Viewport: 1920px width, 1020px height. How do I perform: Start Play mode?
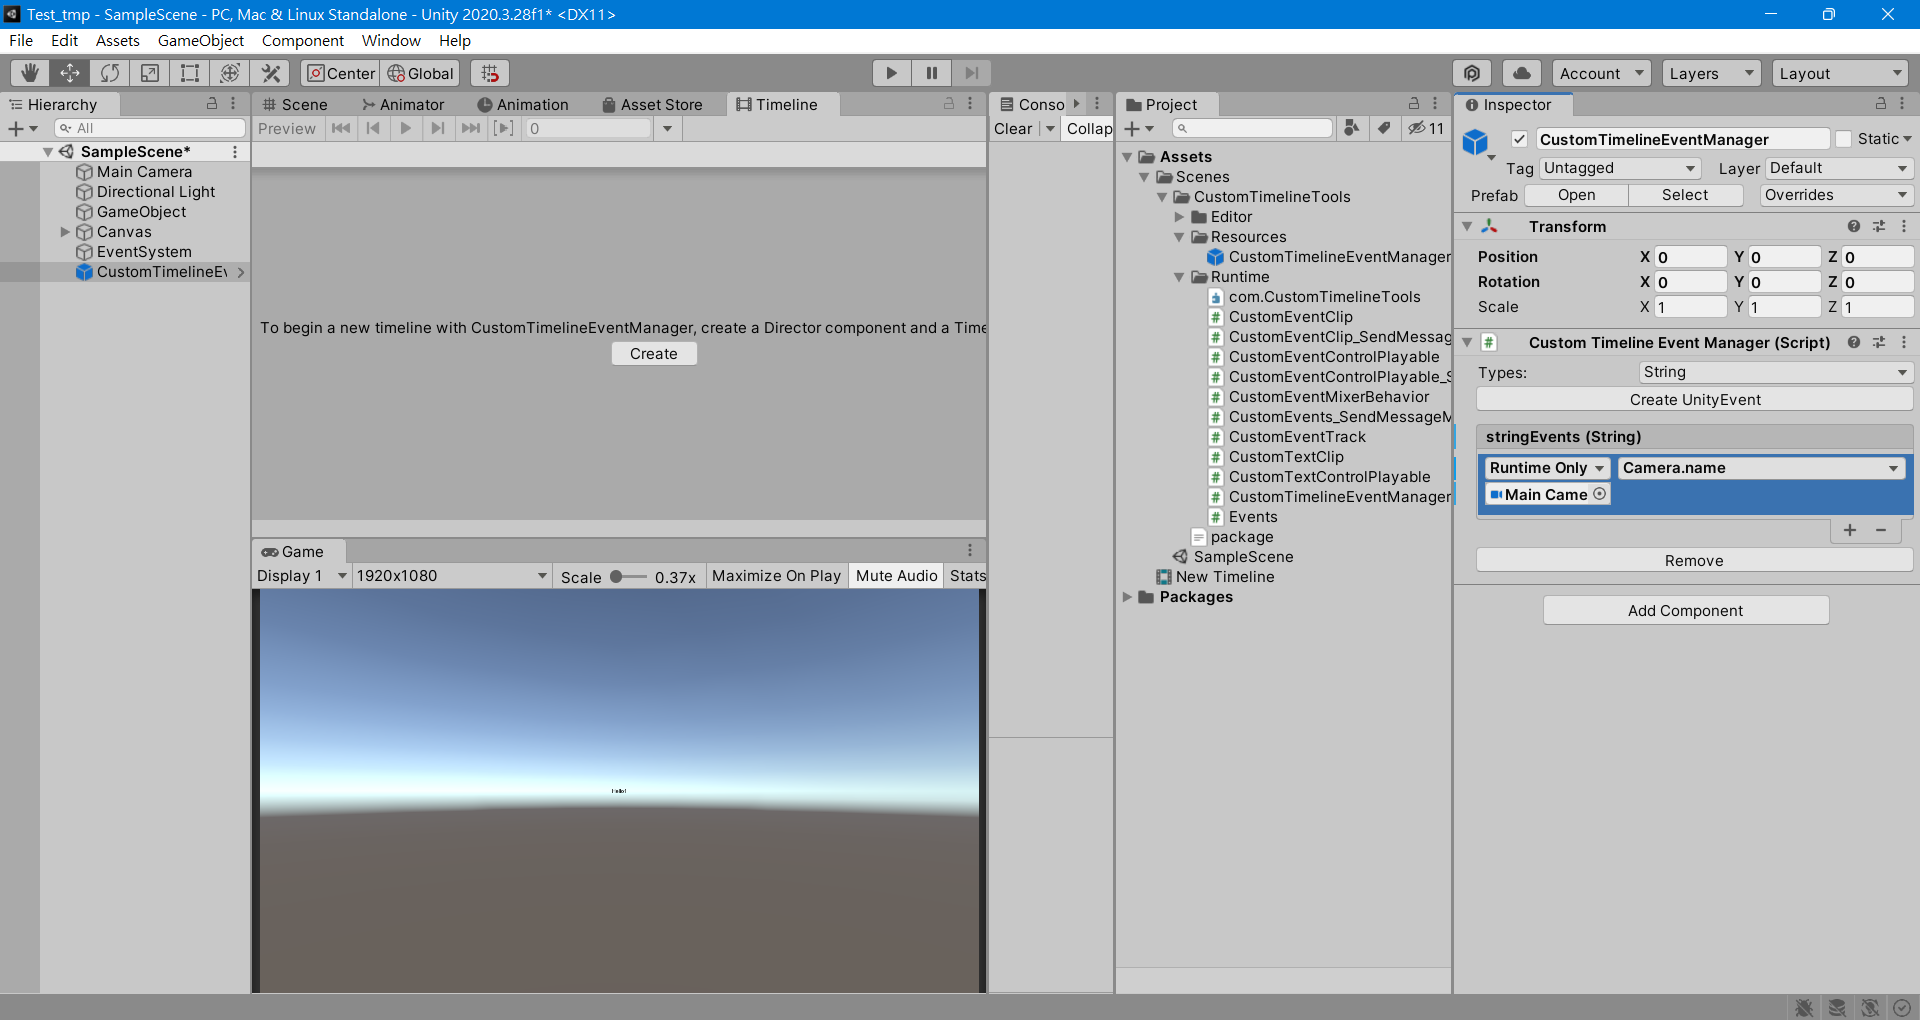(891, 73)
